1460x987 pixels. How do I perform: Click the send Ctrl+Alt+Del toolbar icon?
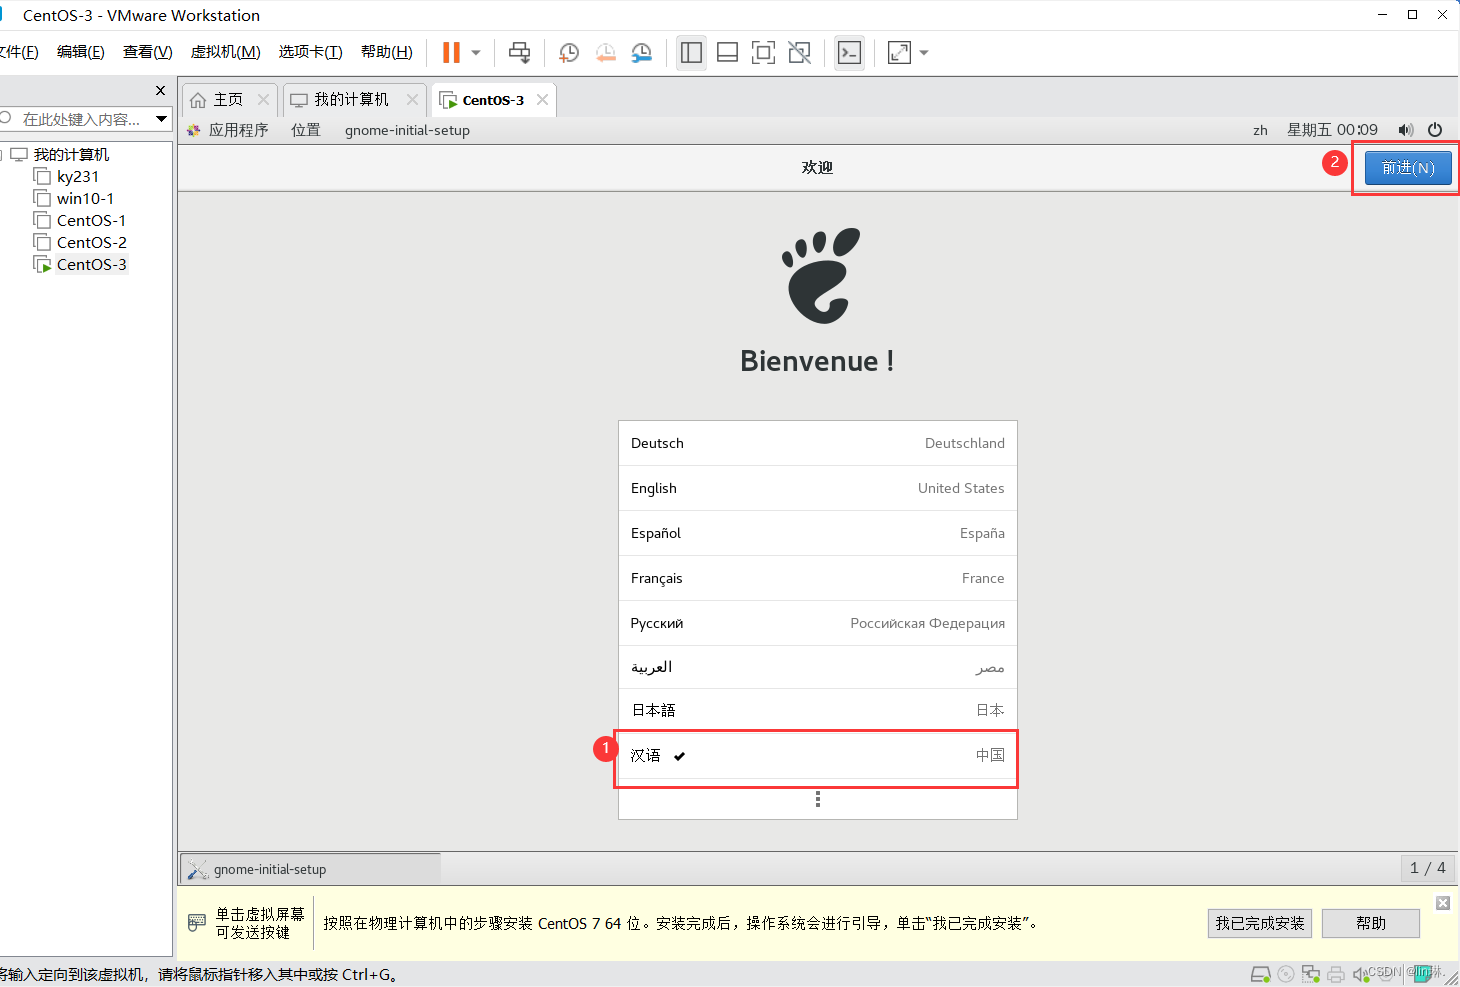coord(520,53)
